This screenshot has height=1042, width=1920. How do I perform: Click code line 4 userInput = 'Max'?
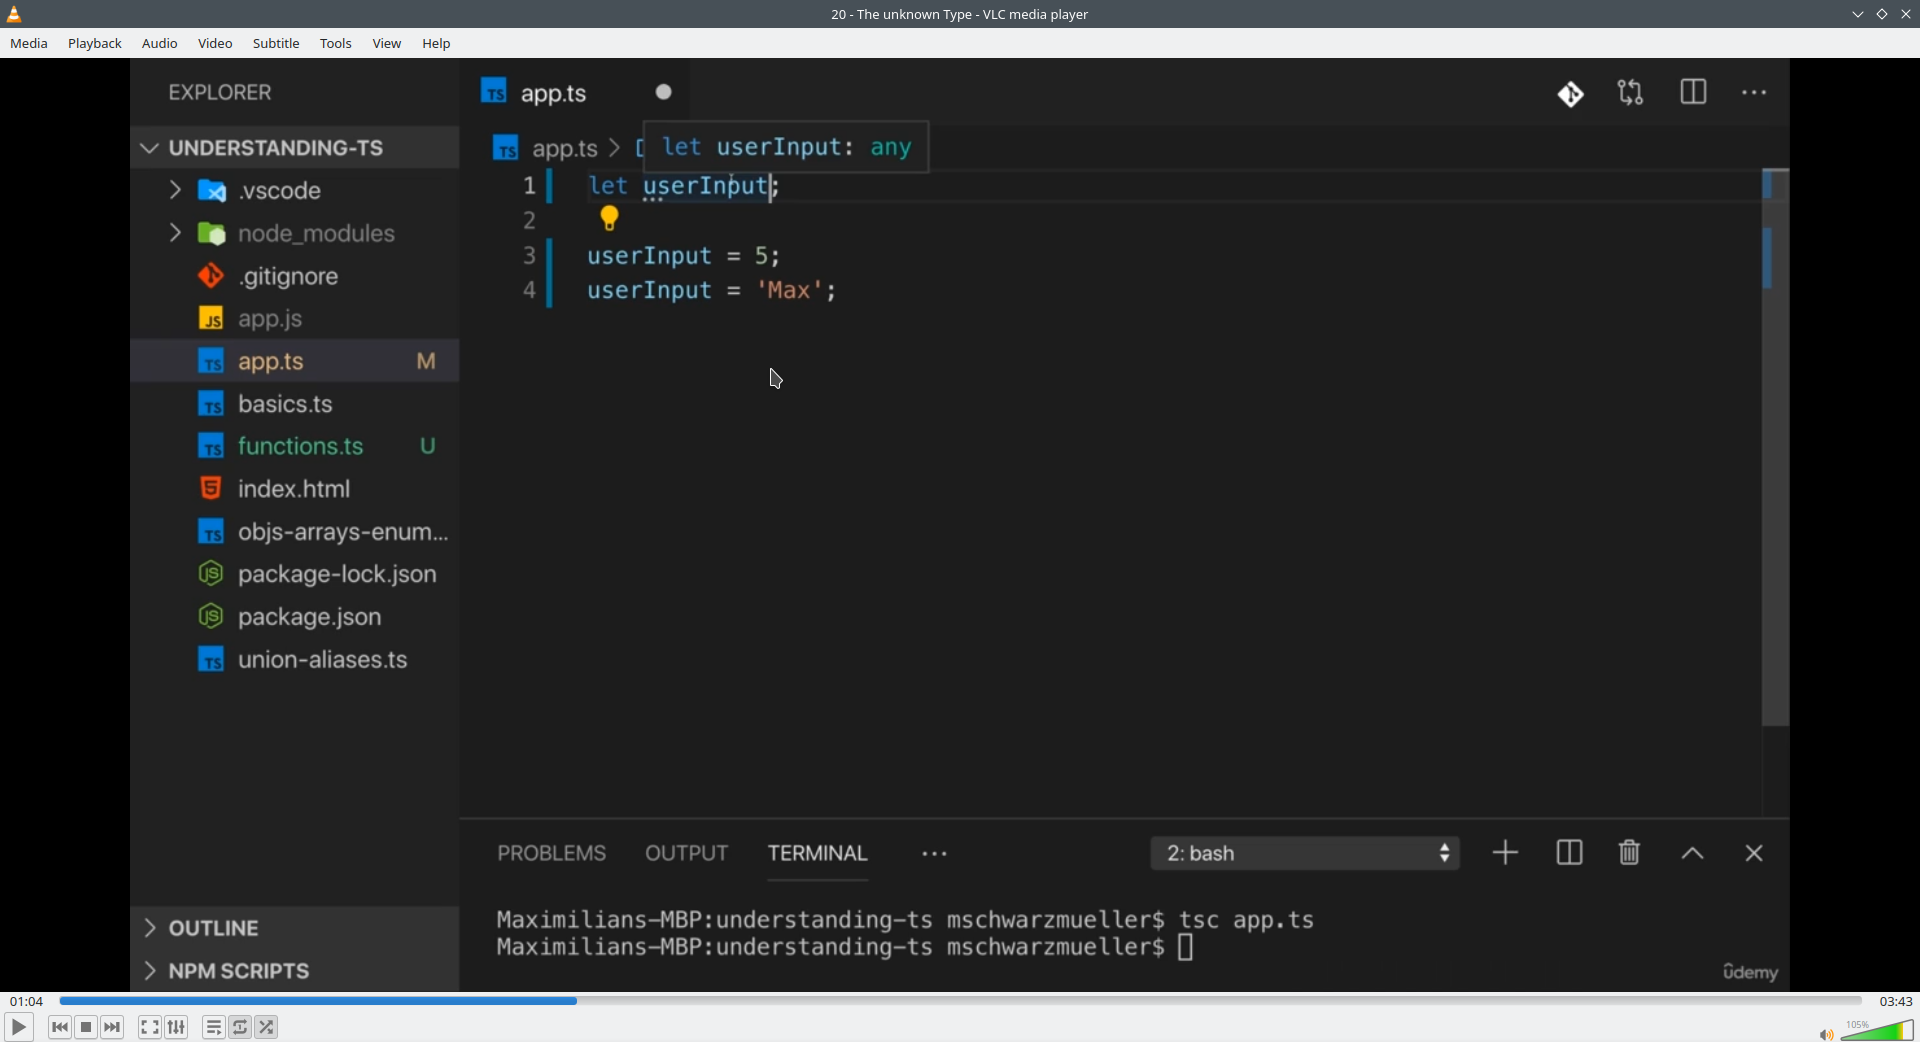click(x=712, y=291)
